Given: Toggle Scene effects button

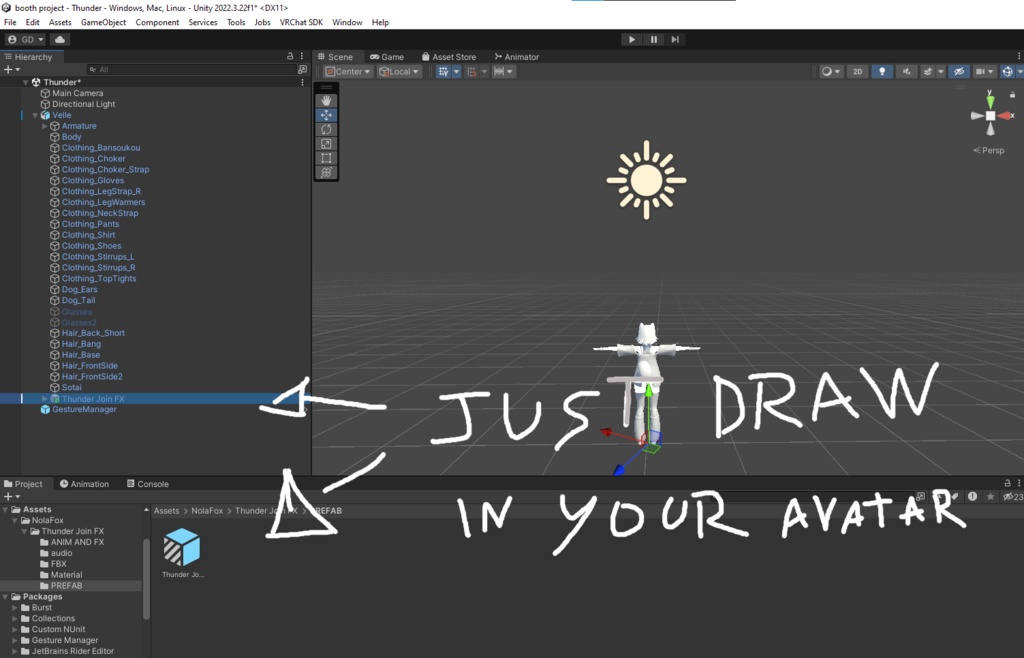Looking at the screenshot, I should (x=927, y=72).
